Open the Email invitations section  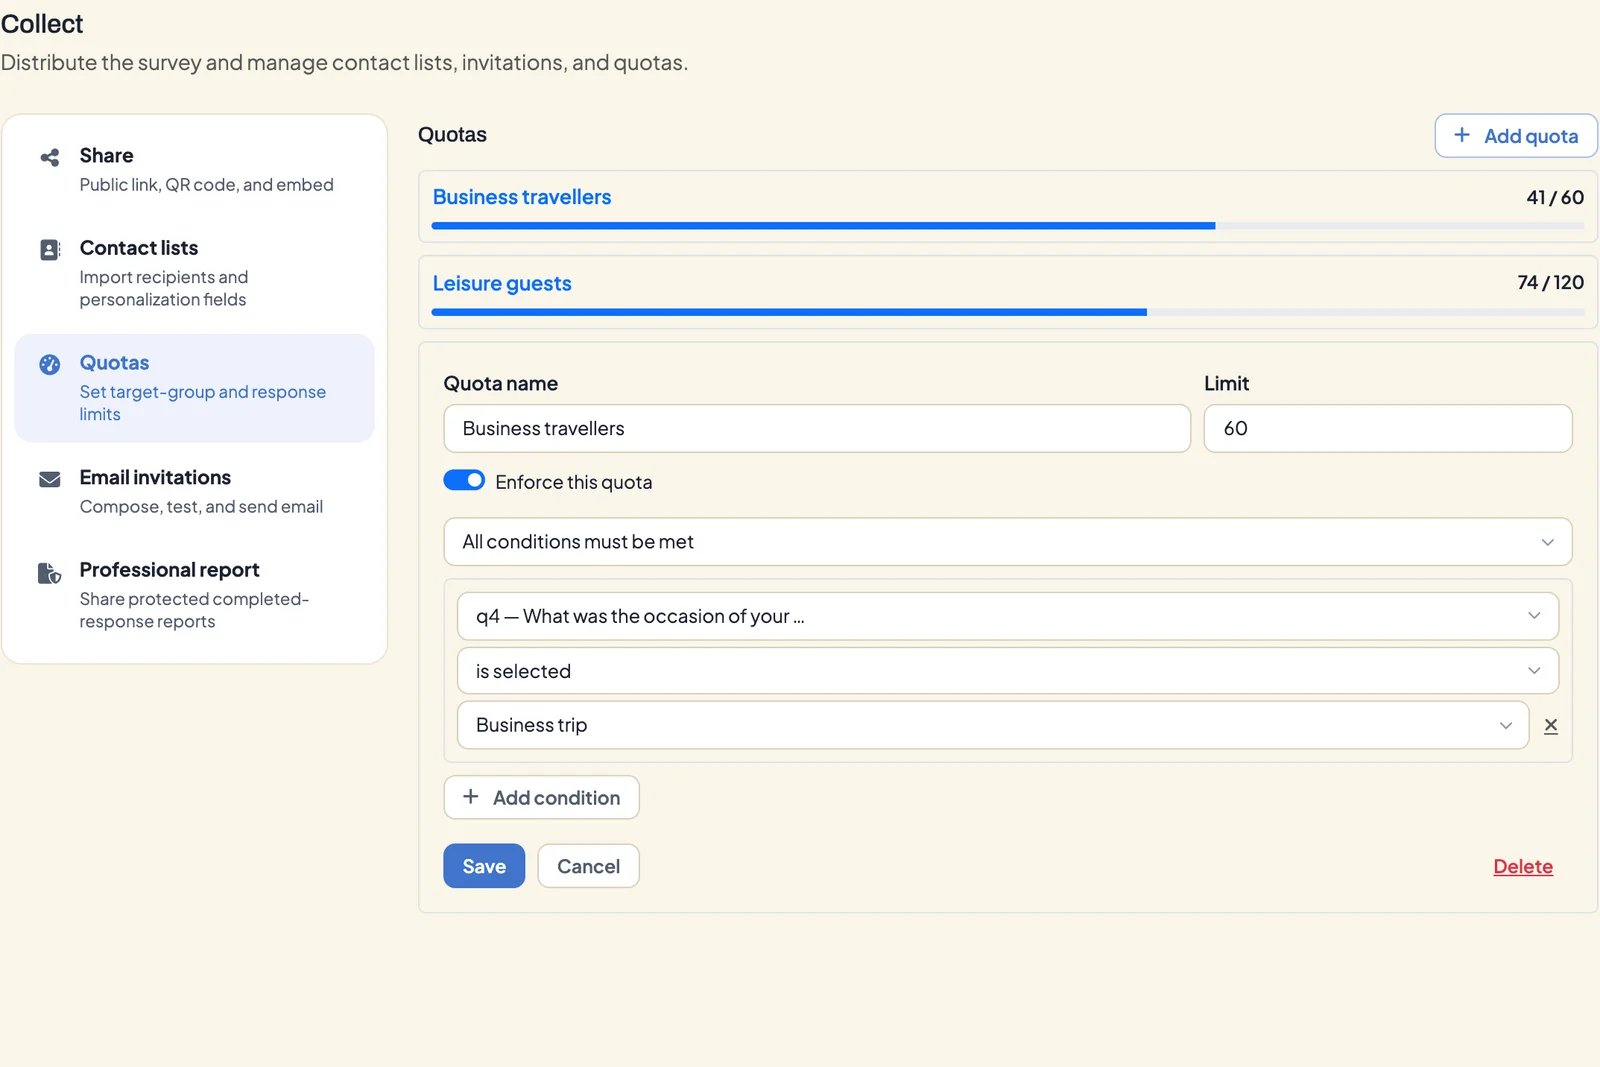pyautogui.click(x=195, y=491)
